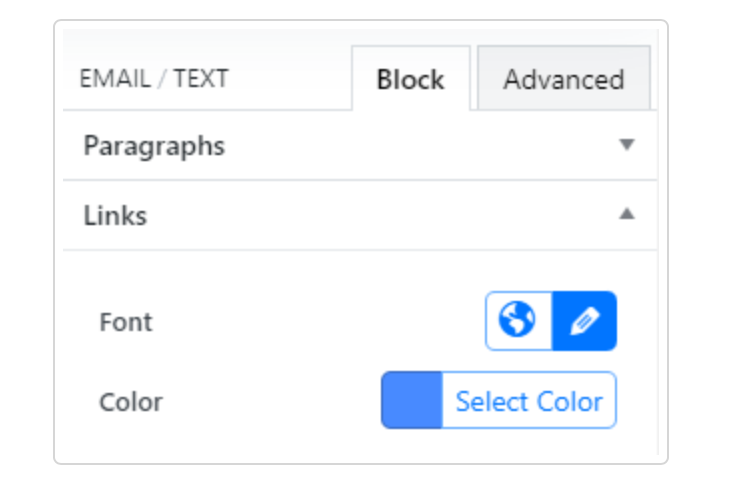Click the Paragraphs section title
This screenshot has width=742, height=502.
point(154,146)
